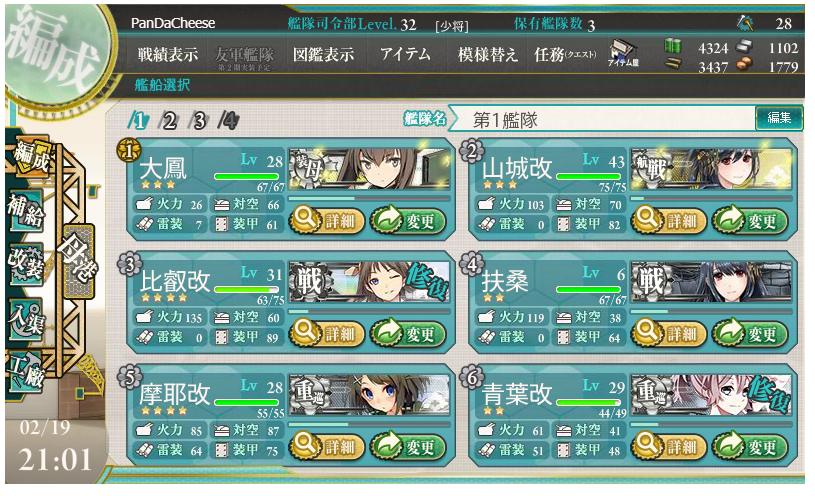This screenshot has width=815, height=496.
Task: Open the 工廠 (Factory) sidebar icon
Action: click(25, 371)
